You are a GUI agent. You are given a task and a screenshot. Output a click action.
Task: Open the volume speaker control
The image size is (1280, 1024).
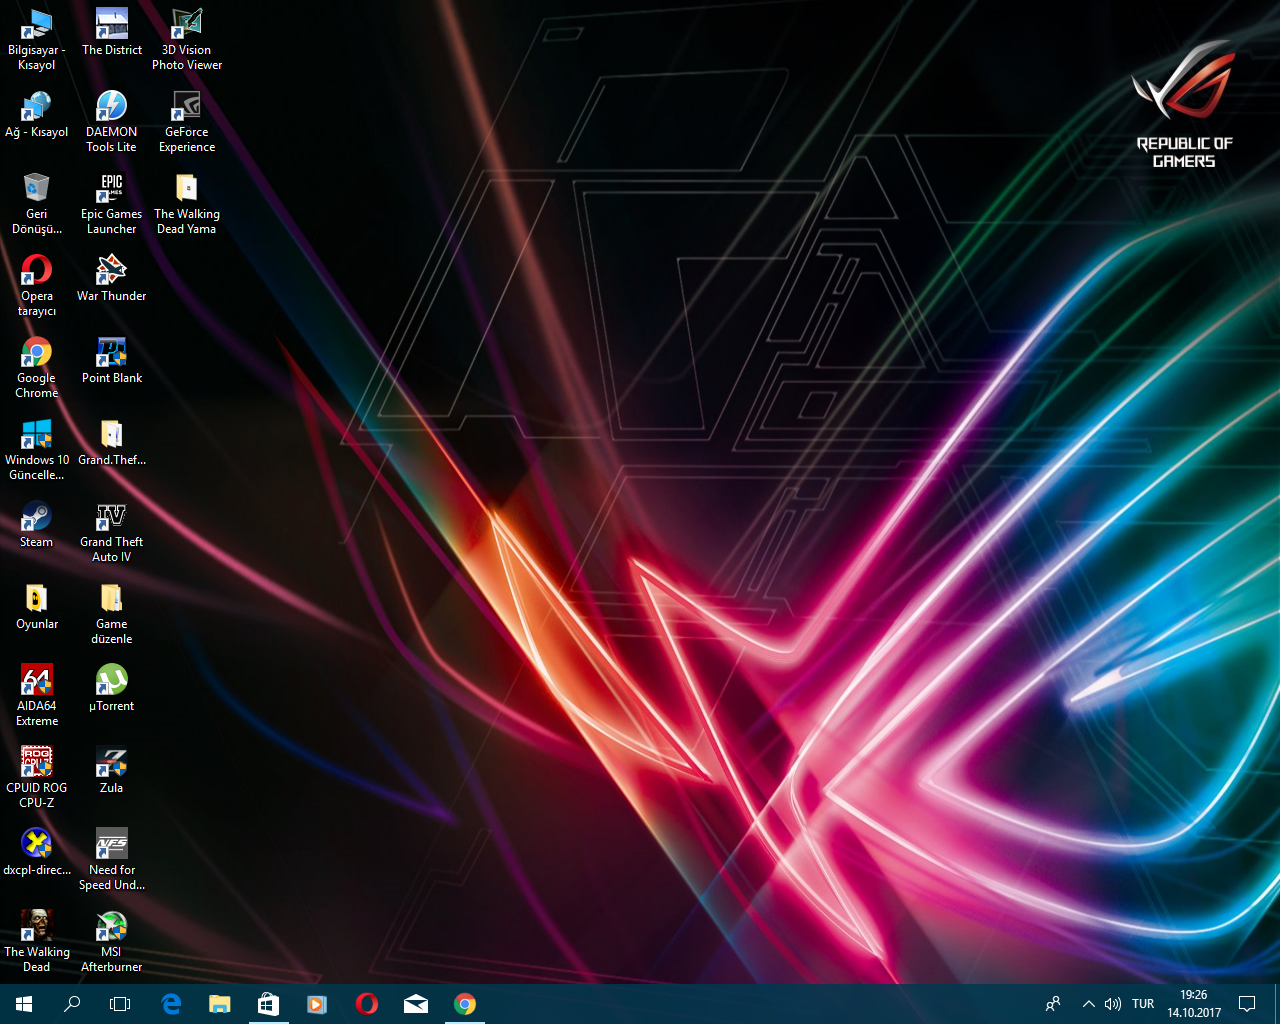(x=1112, y=1004)
